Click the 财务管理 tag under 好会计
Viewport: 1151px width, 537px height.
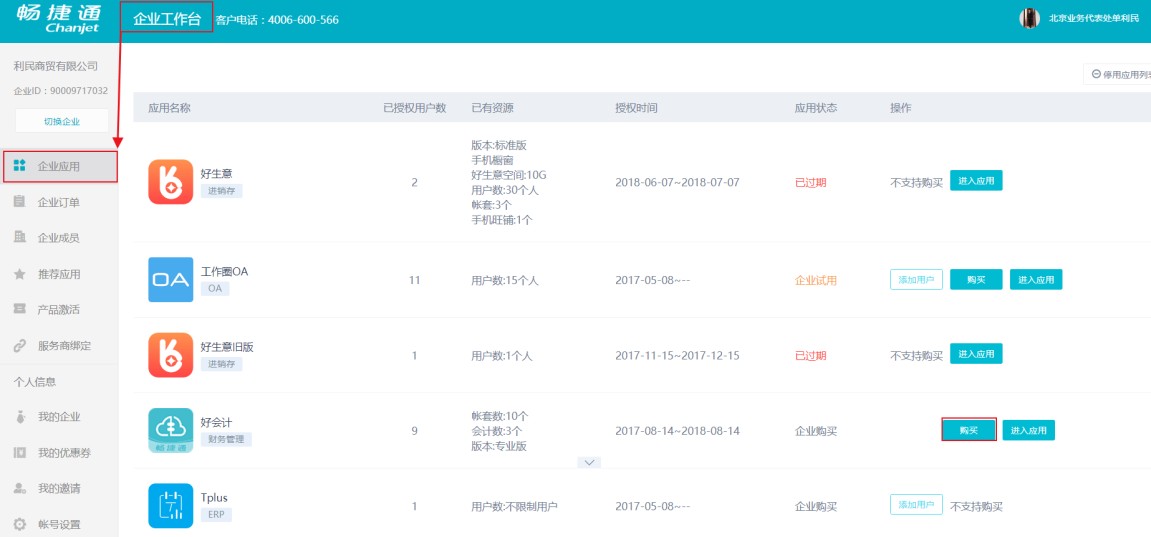point(226,440)
